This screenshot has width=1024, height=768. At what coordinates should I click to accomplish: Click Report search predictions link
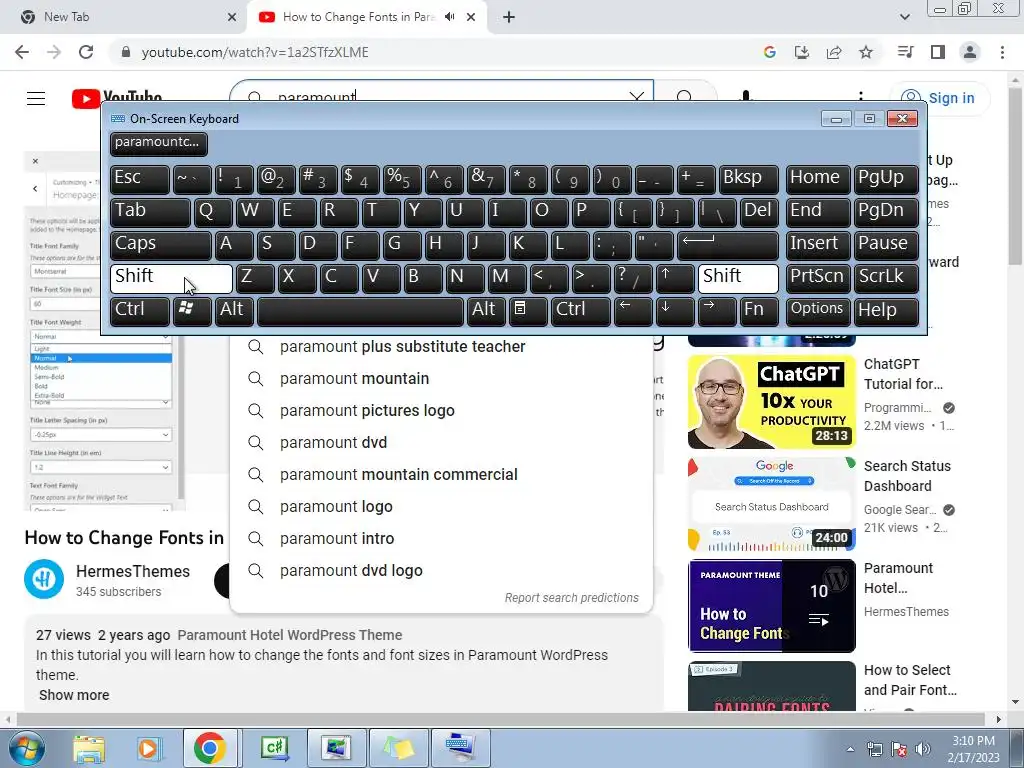coord(571,598)
